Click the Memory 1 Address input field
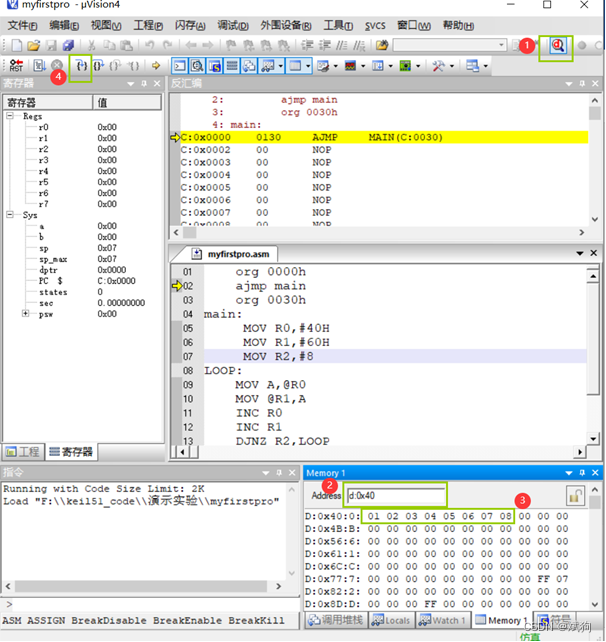 point(396,496)
